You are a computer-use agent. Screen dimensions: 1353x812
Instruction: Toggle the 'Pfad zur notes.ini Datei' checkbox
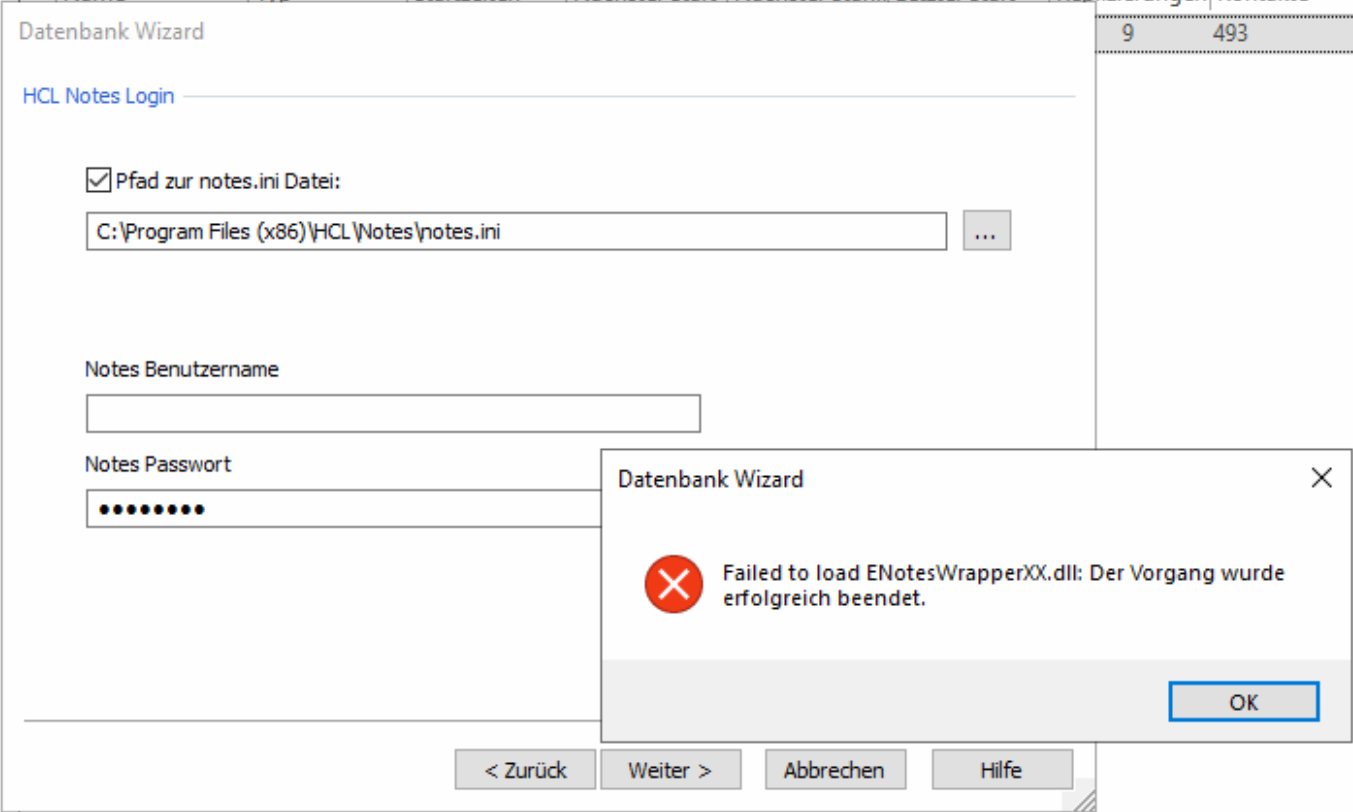[x=98, y=181]
